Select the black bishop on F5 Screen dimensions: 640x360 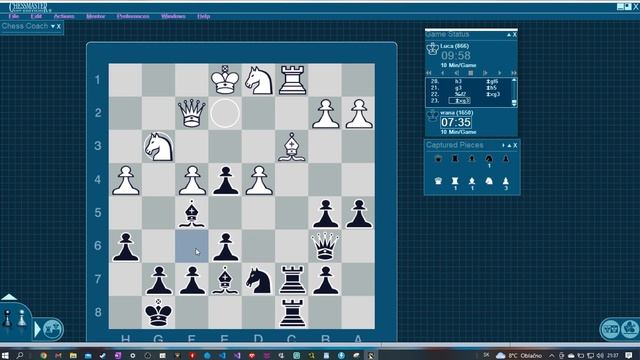pyautogui.click(x=191, y=213)
